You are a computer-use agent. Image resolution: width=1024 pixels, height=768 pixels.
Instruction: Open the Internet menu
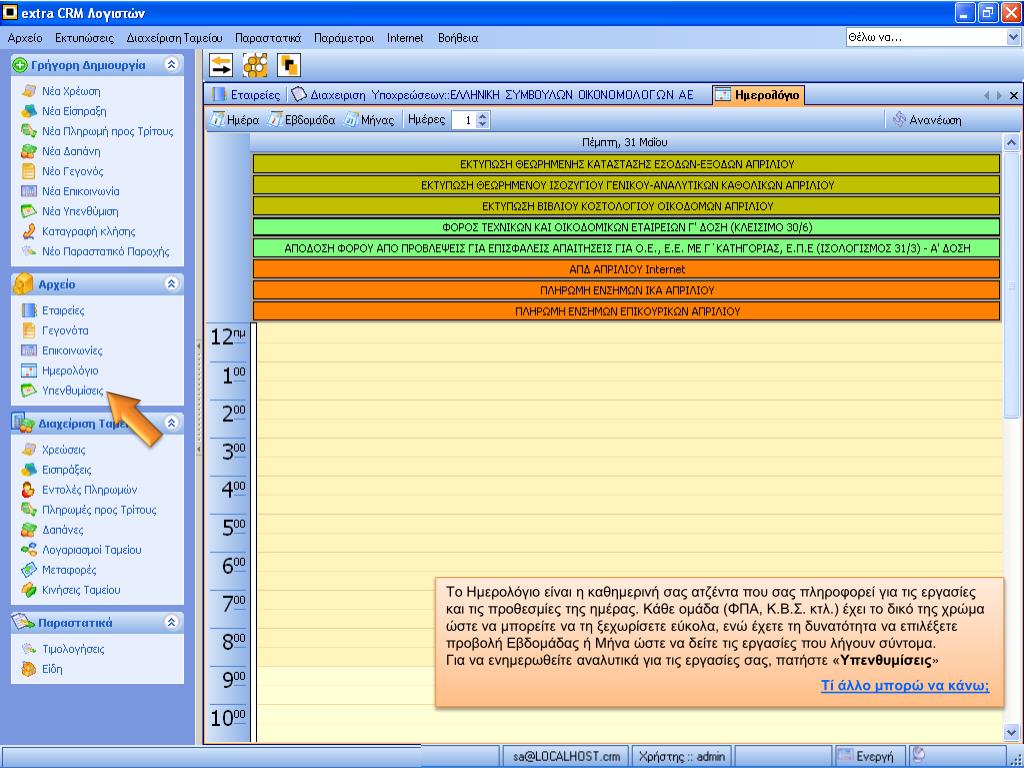(405, 38)
